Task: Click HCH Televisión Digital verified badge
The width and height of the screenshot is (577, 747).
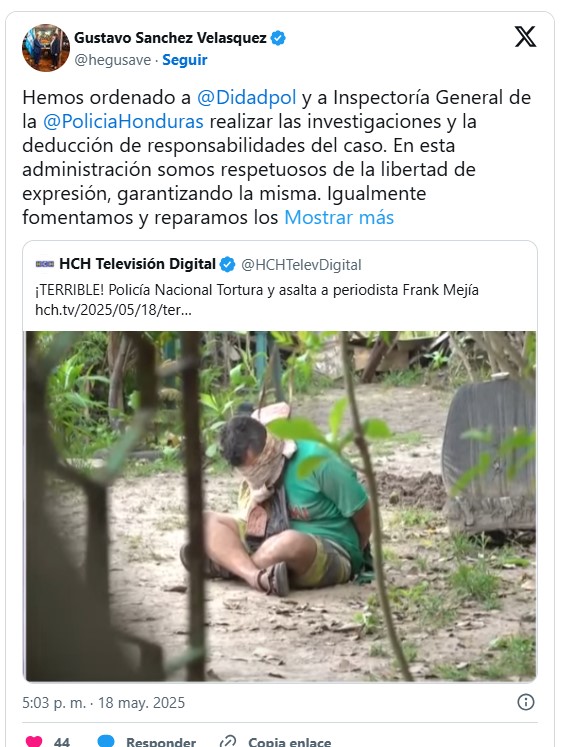Action: click(x=227, y=264)
